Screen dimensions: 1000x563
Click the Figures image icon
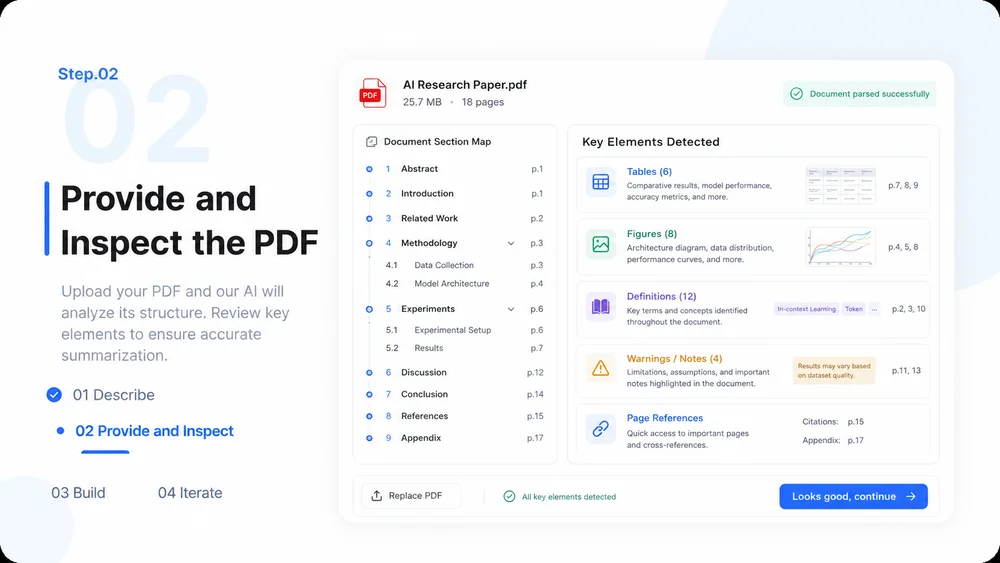601,244
